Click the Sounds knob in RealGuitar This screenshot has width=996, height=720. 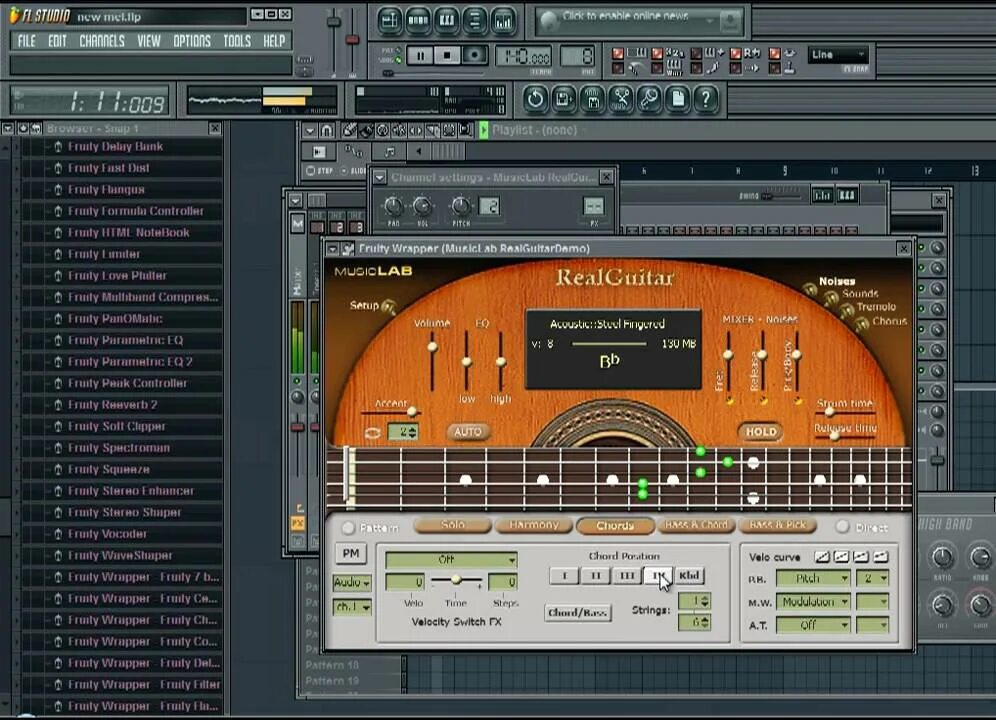click(831, 297)
